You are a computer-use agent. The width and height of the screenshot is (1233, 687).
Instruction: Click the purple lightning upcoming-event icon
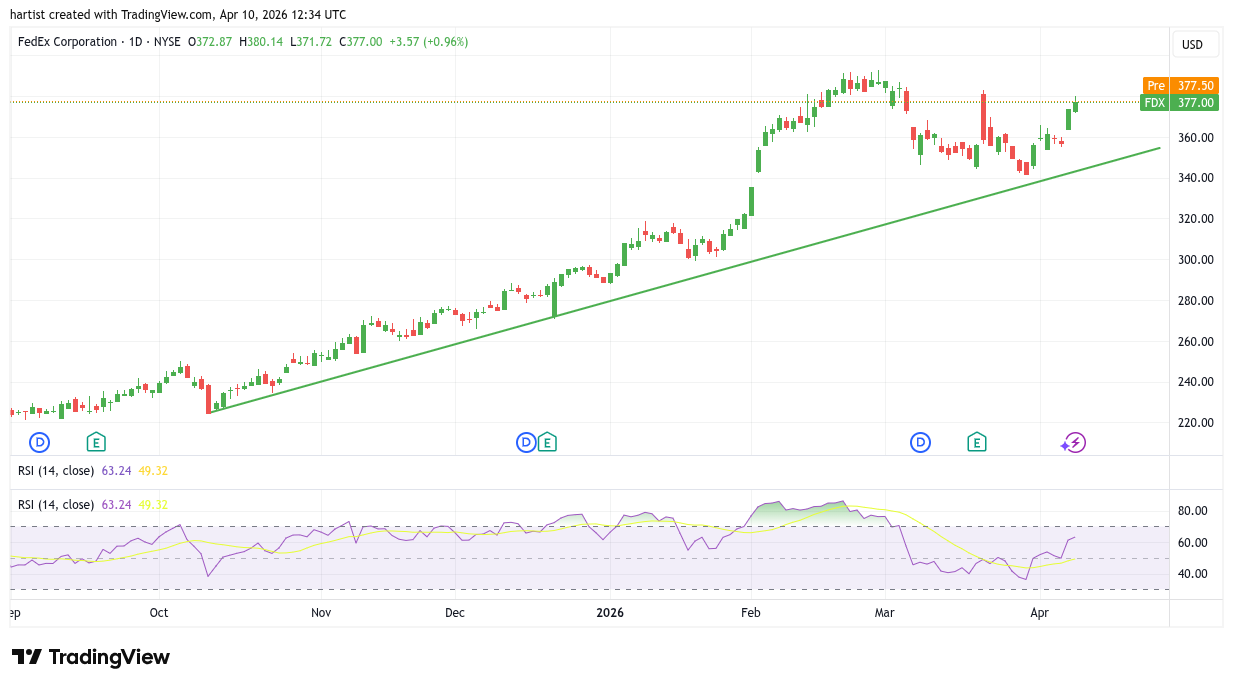1074,442
